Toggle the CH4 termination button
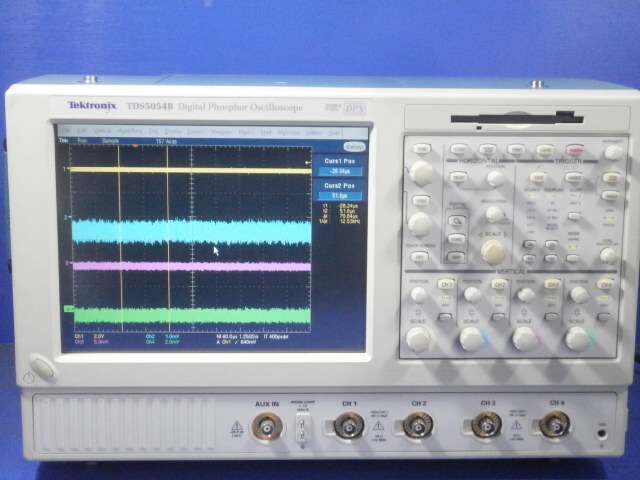The width and height of the screenshot is (640, 480). [604, 317]
